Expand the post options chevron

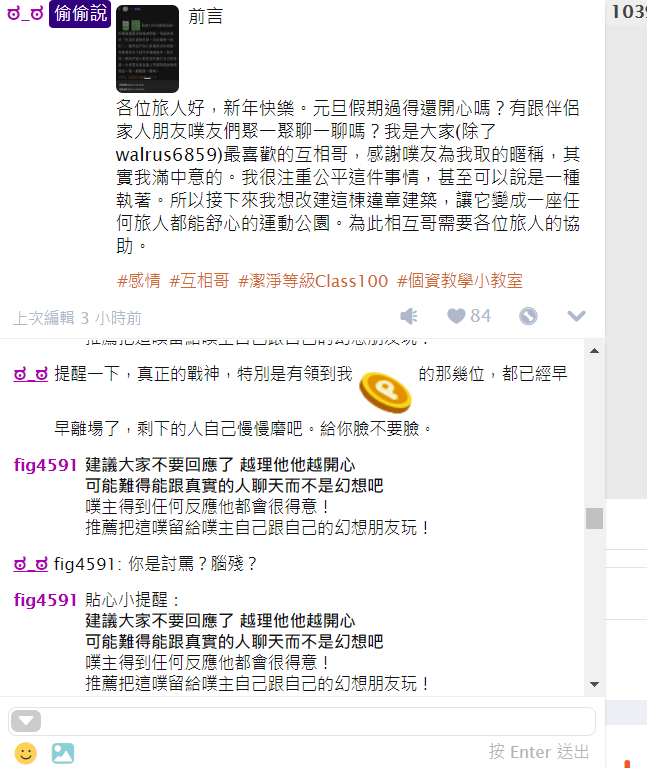[576, 316]
